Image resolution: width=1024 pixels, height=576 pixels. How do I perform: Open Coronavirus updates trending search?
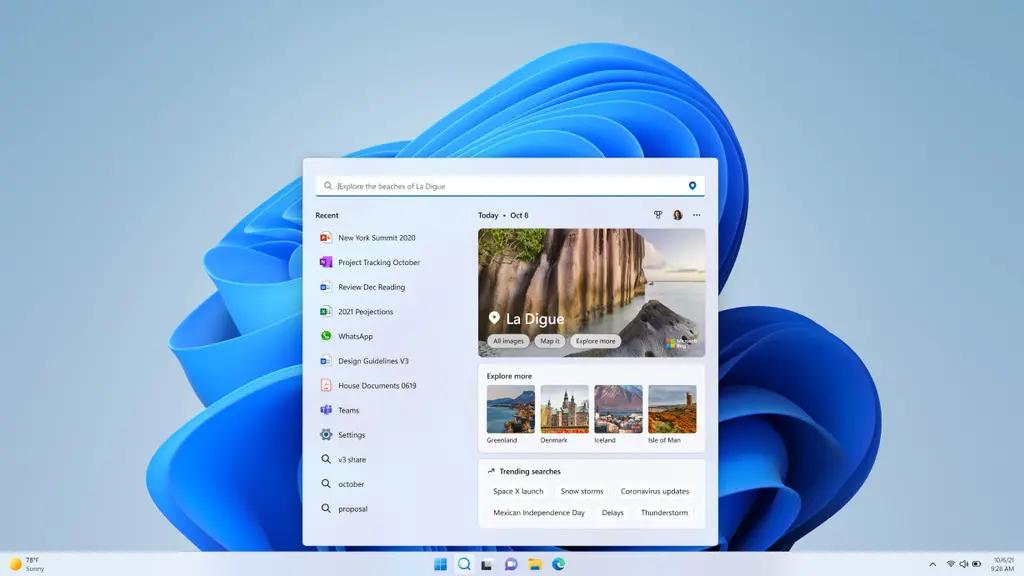[x=655, y=491]
